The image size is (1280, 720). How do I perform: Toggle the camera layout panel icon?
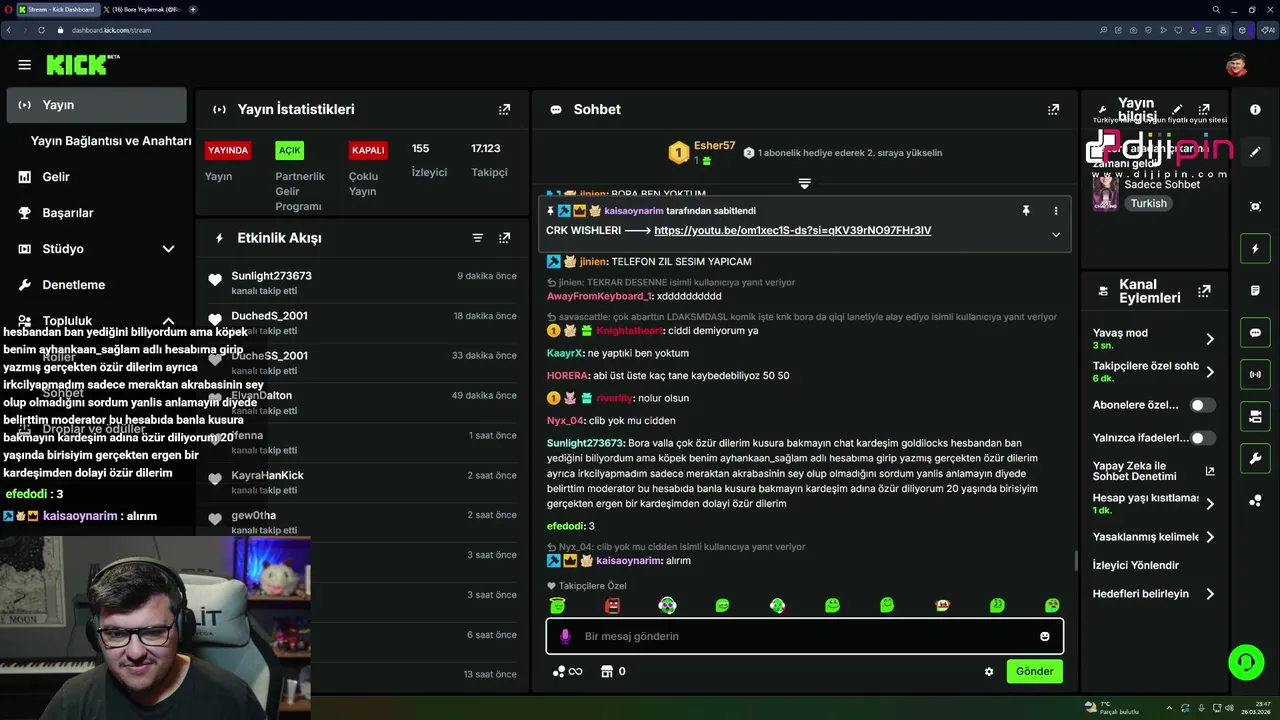[x=1255, y=416]
